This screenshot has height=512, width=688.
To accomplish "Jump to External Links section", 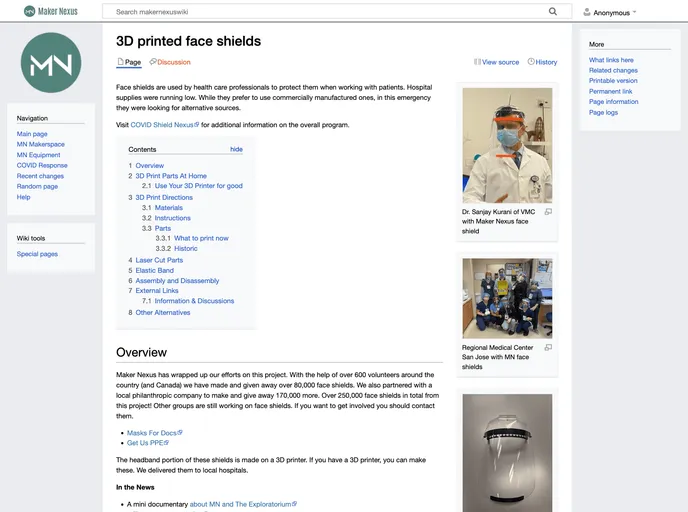I will pos(157,290).
